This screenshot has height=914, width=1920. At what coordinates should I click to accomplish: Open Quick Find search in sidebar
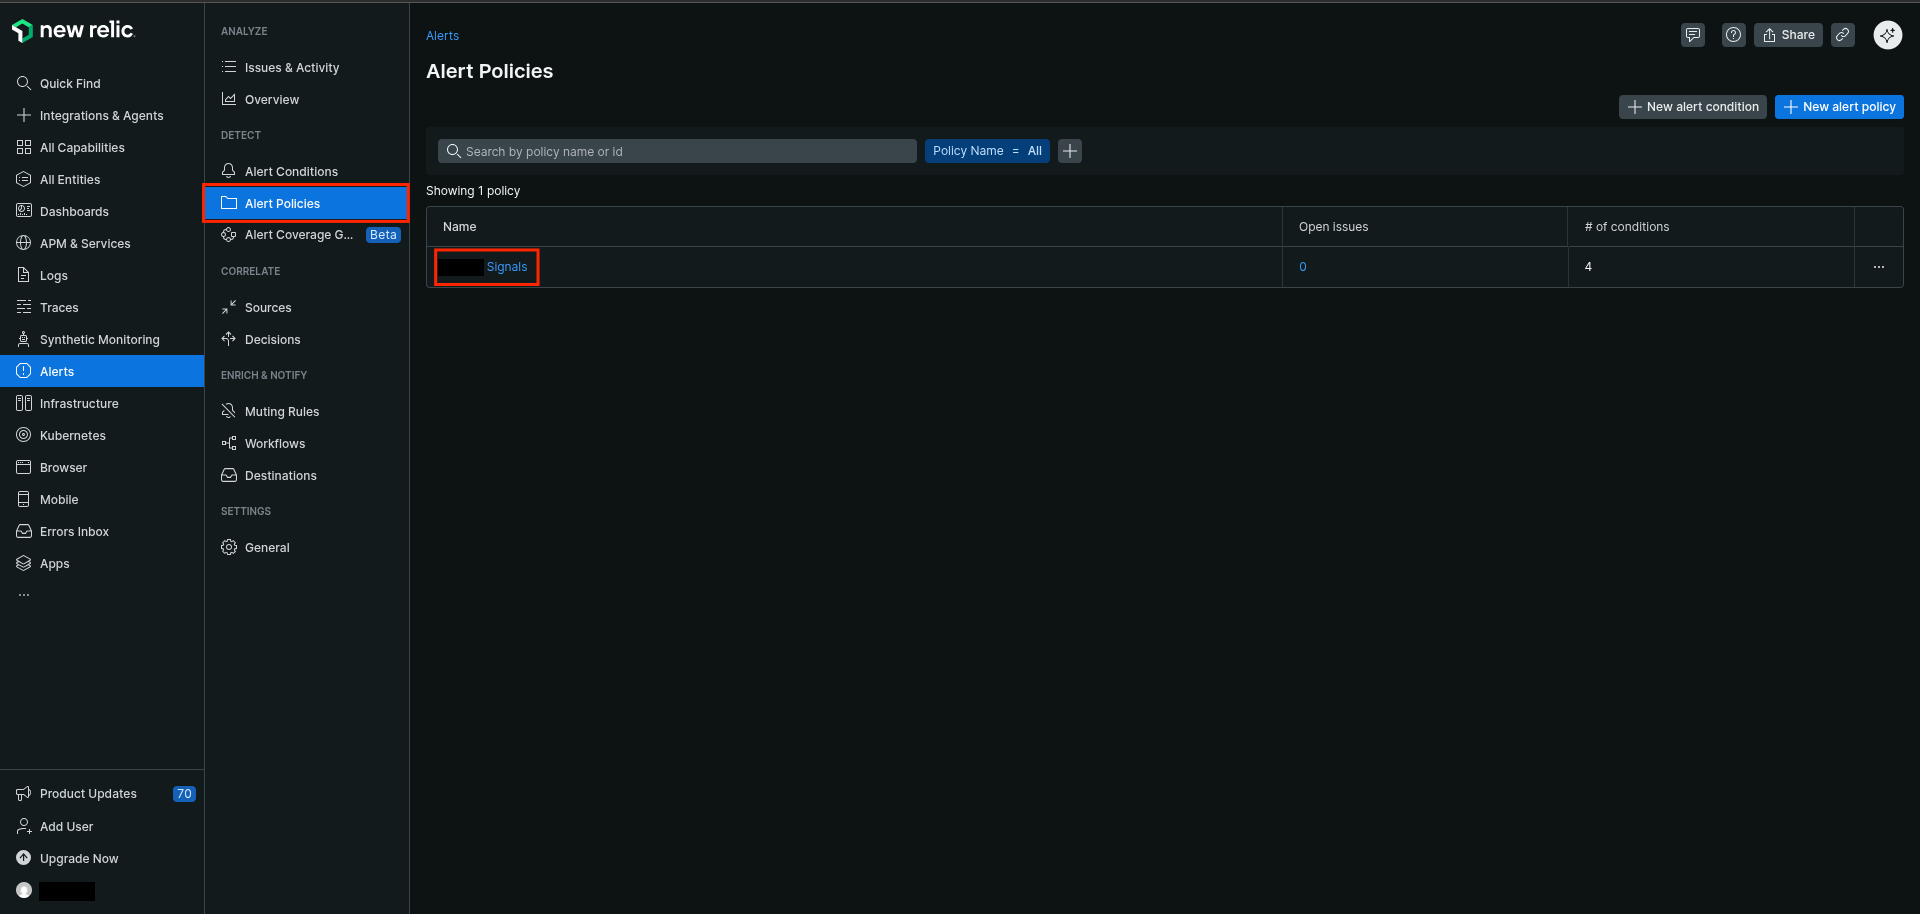(70, 84)
